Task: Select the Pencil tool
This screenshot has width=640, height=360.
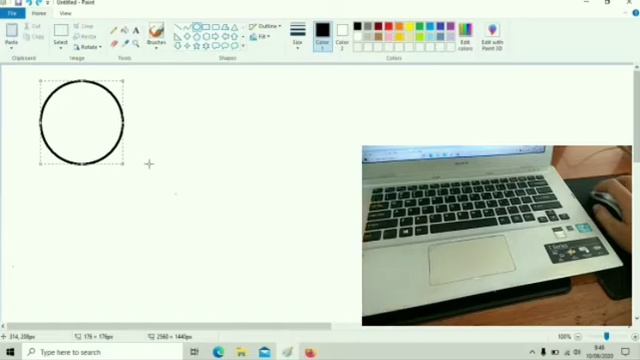Action: (113, 31)
